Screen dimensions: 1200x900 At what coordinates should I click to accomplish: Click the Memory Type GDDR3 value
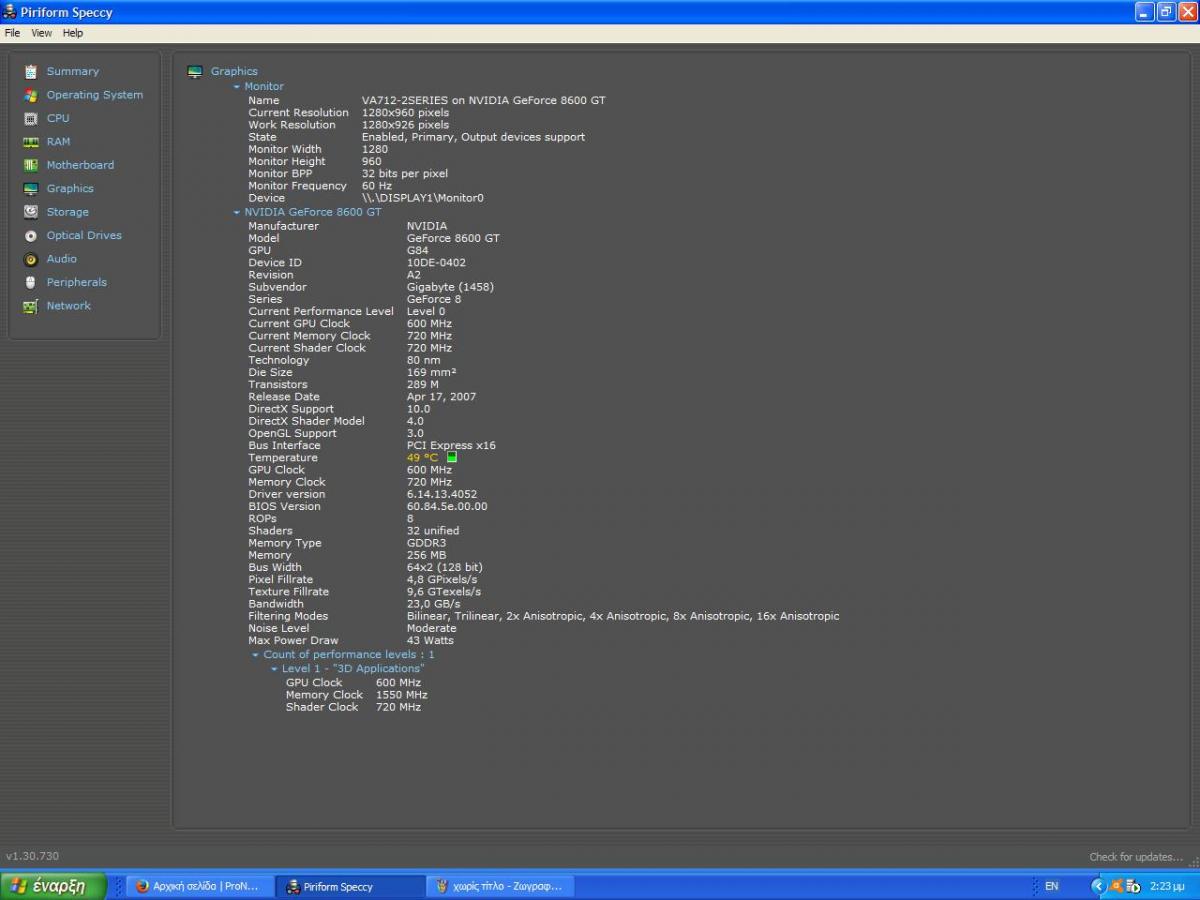427,543
